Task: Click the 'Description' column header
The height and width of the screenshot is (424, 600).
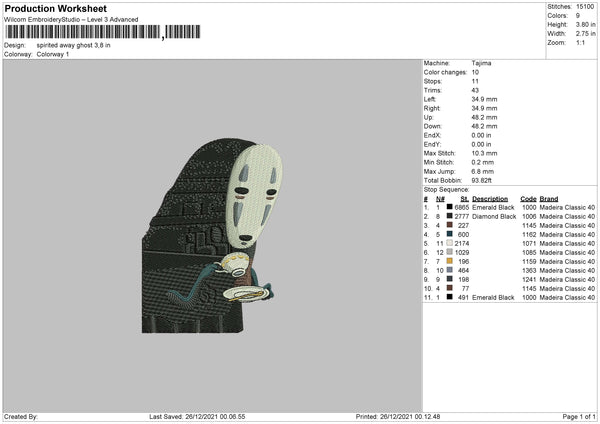Action: click(490, 199)
